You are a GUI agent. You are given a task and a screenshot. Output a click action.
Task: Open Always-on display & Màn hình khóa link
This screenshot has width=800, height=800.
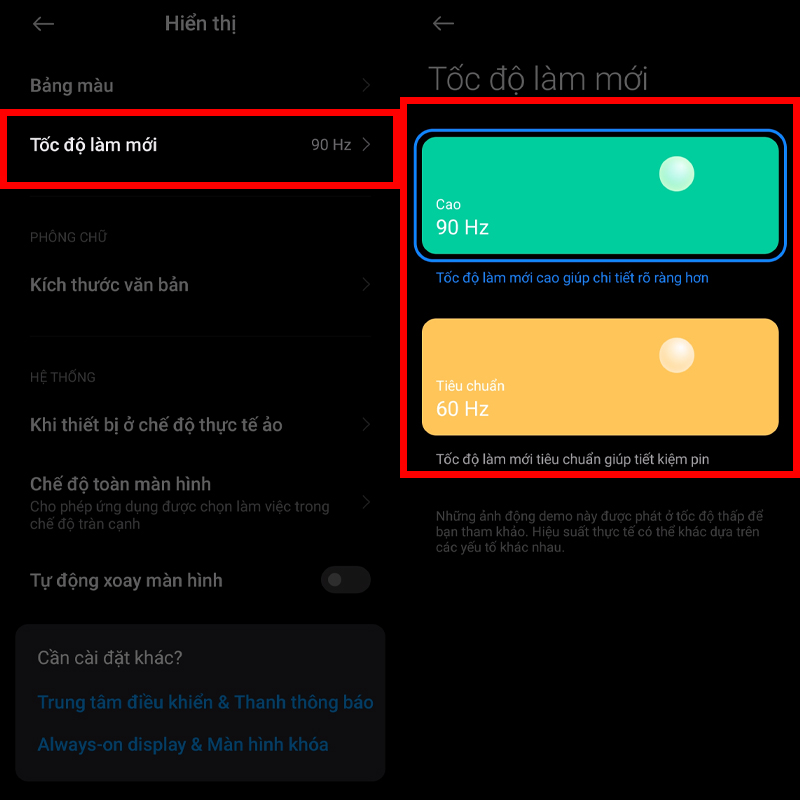[183, 745]
